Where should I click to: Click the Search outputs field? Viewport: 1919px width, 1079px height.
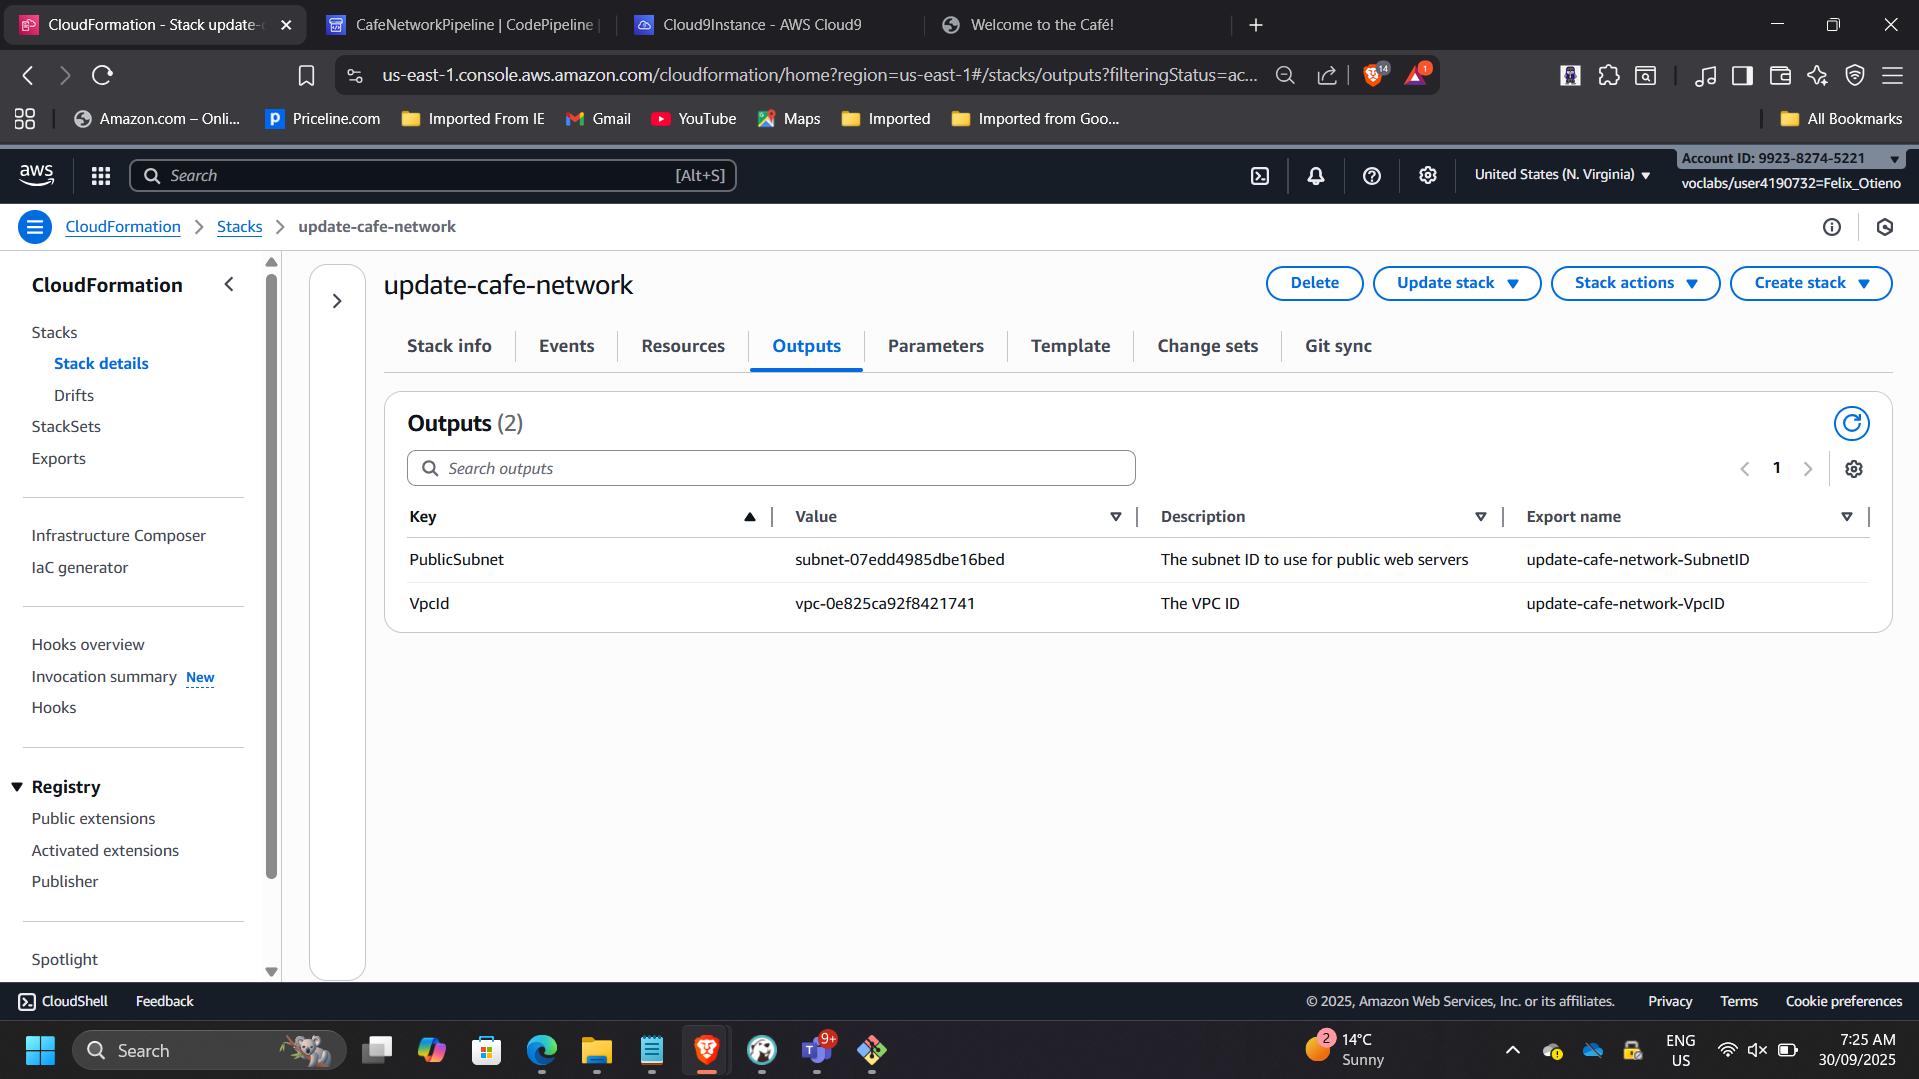[770, 468]
